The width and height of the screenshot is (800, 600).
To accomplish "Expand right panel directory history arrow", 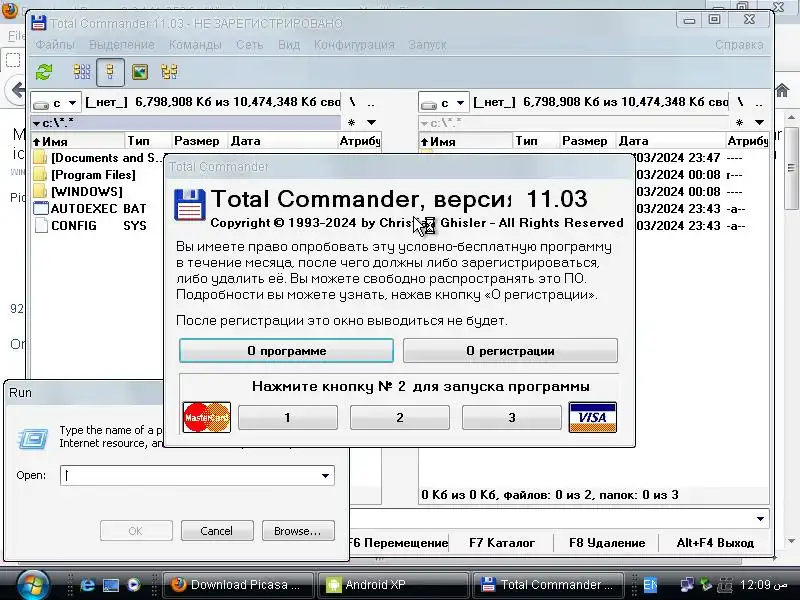I will pos(759,122).
